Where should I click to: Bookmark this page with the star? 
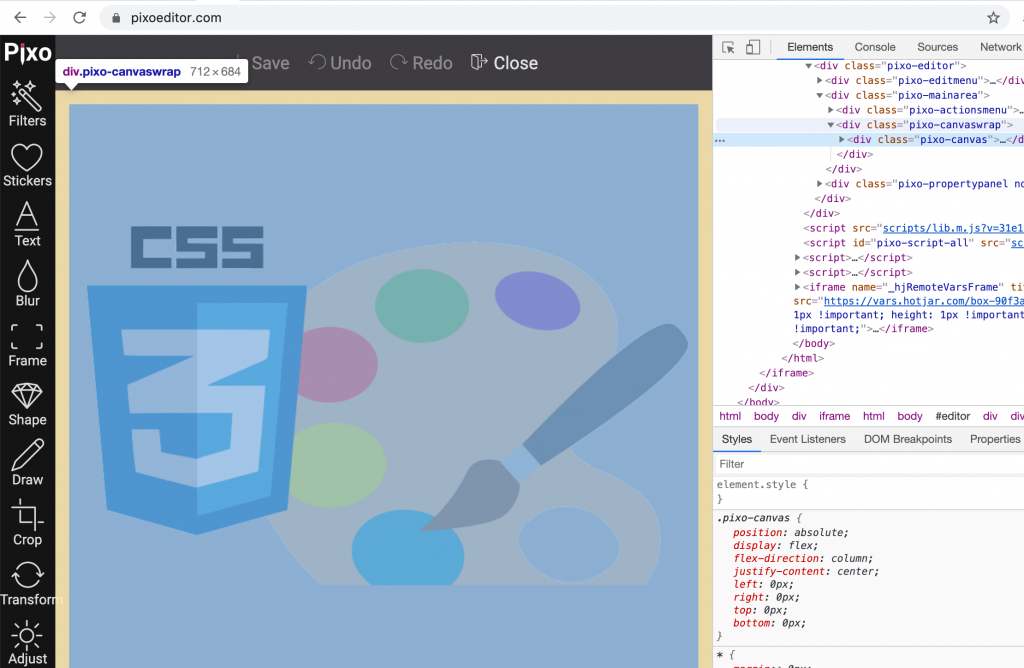(993, 18)
